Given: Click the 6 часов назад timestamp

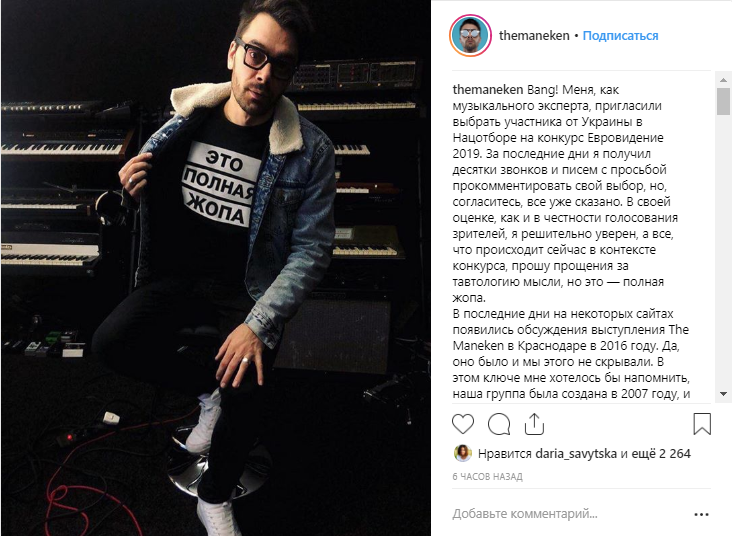Looking at the screenshot, I should click(x=487, y=477).
